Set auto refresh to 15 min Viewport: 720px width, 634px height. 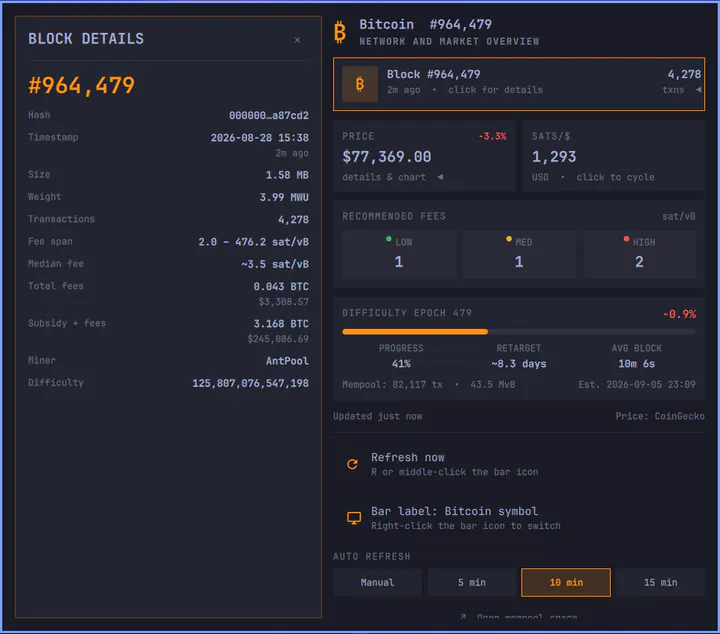tap(660, 582)
